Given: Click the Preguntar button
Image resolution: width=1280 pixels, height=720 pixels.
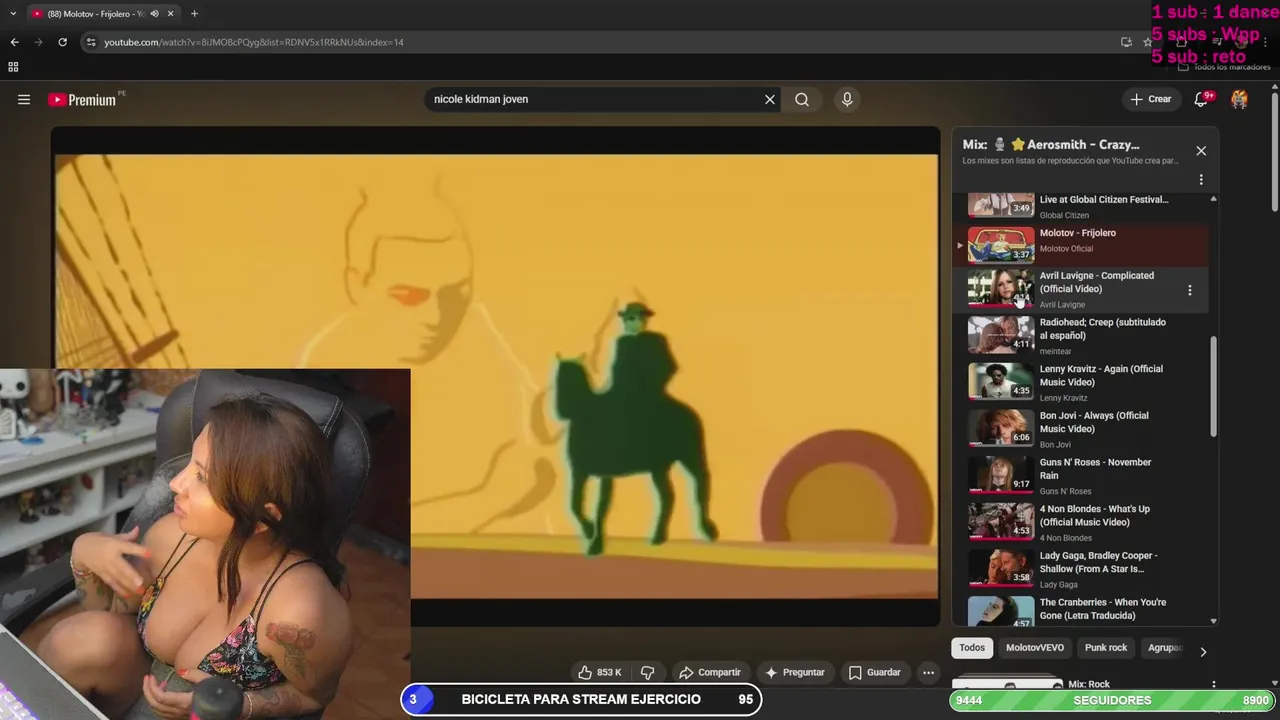Looking at the screenshot, I should 795,673.
